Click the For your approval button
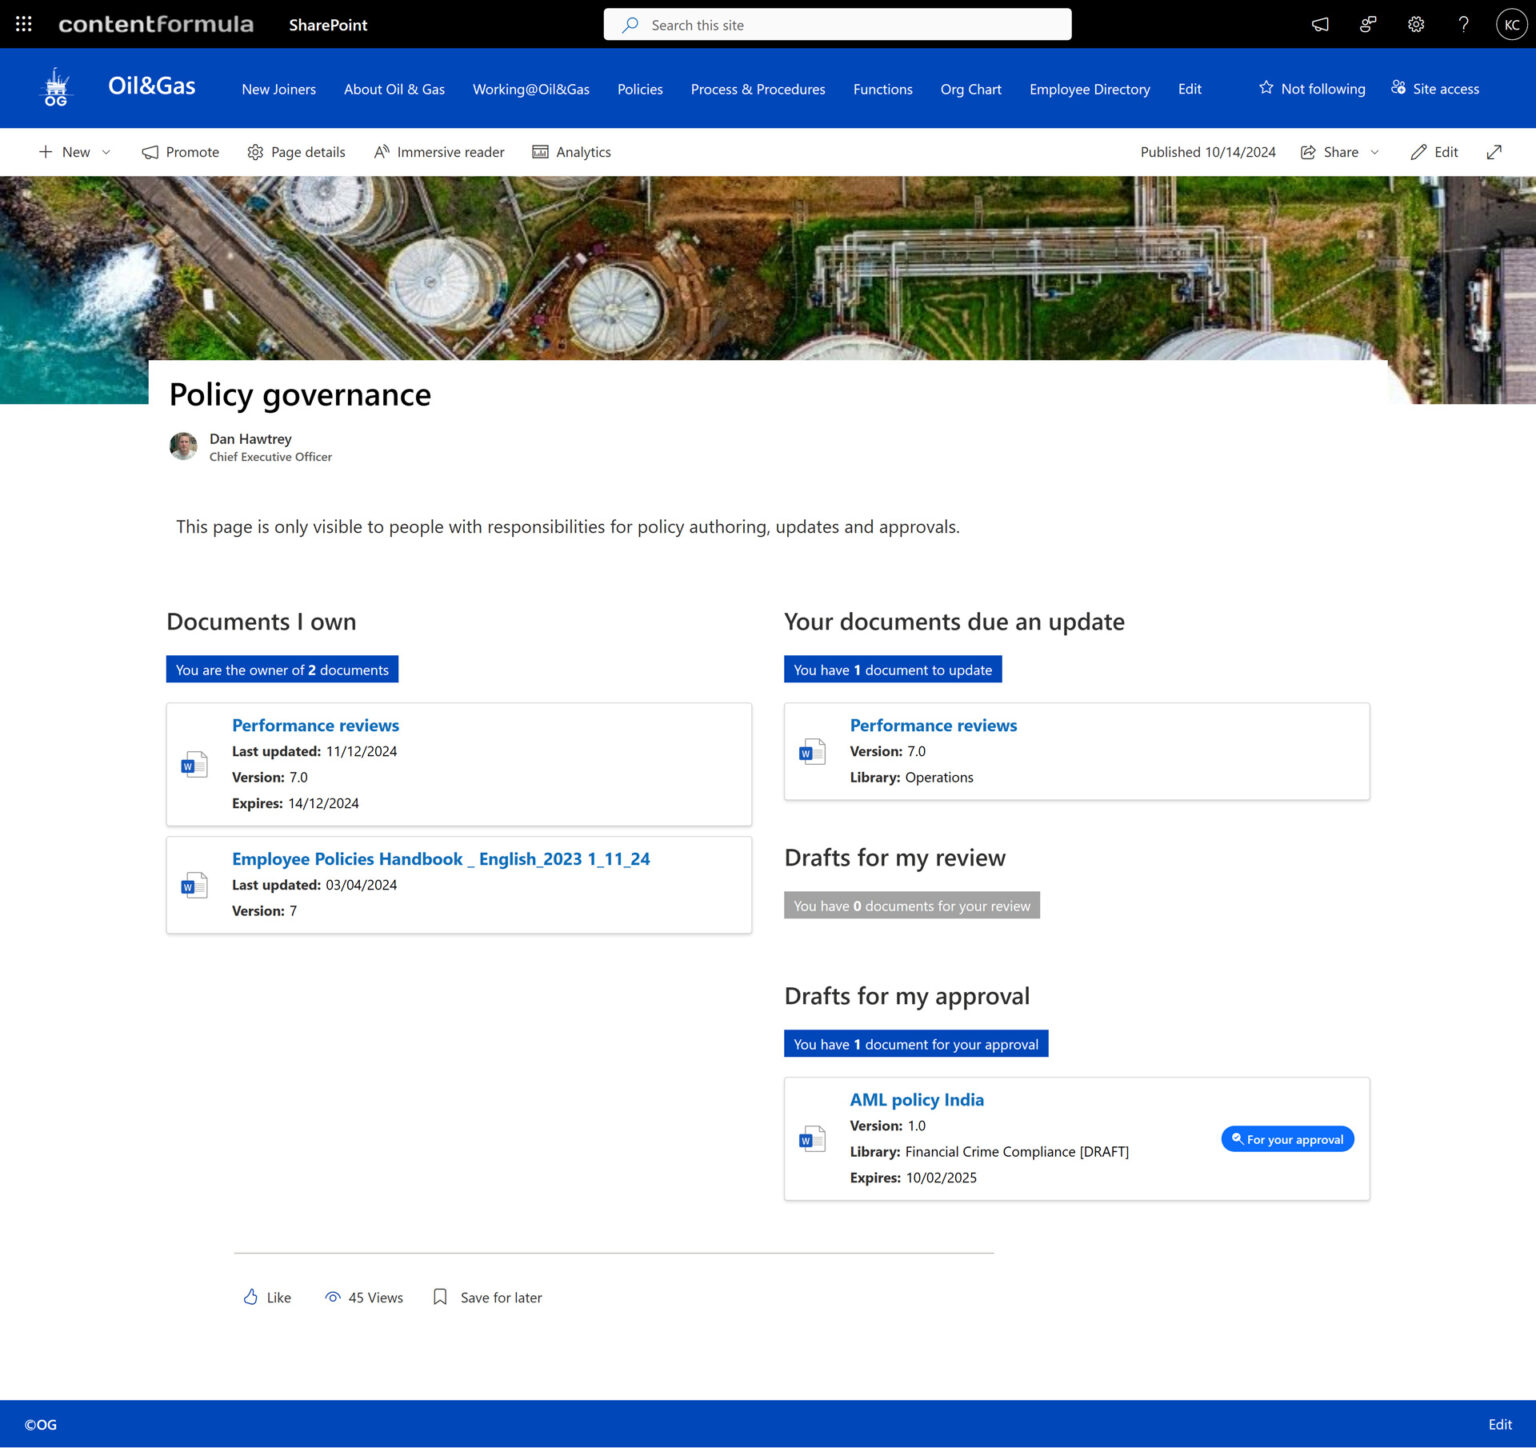The width and height of the screenshot is (1536, 1448). [x=1287, y=1139]
